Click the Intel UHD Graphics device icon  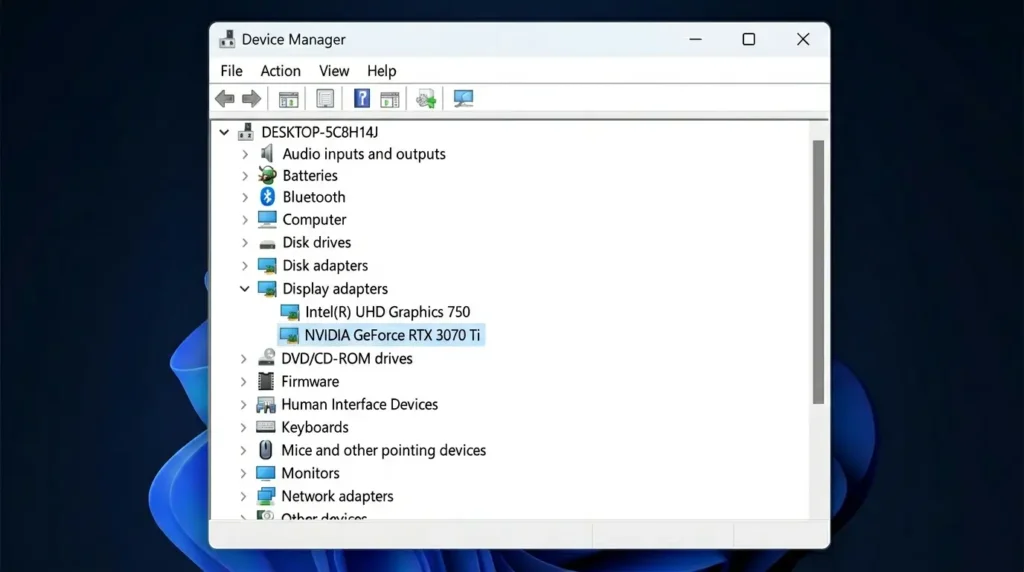289,312
